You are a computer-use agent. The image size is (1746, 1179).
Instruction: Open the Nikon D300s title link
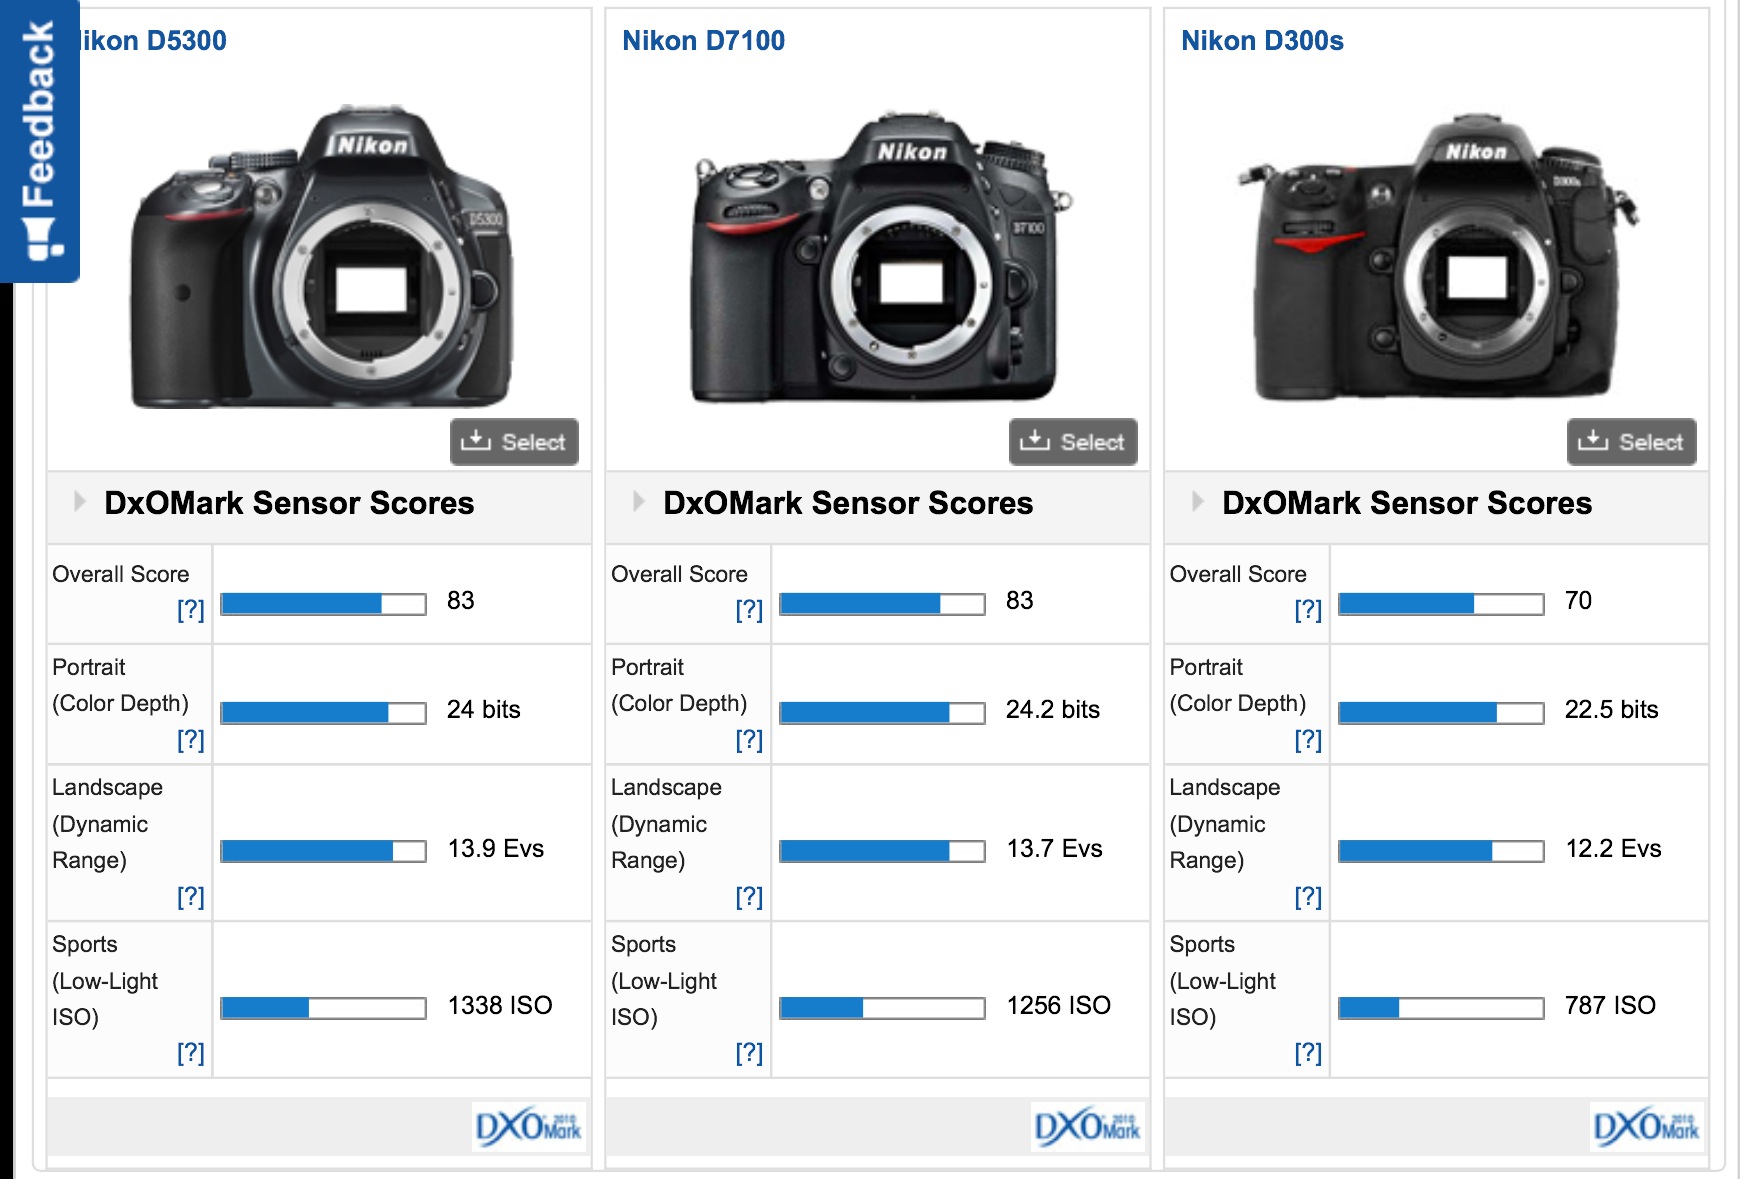[x=1262, y=41]
